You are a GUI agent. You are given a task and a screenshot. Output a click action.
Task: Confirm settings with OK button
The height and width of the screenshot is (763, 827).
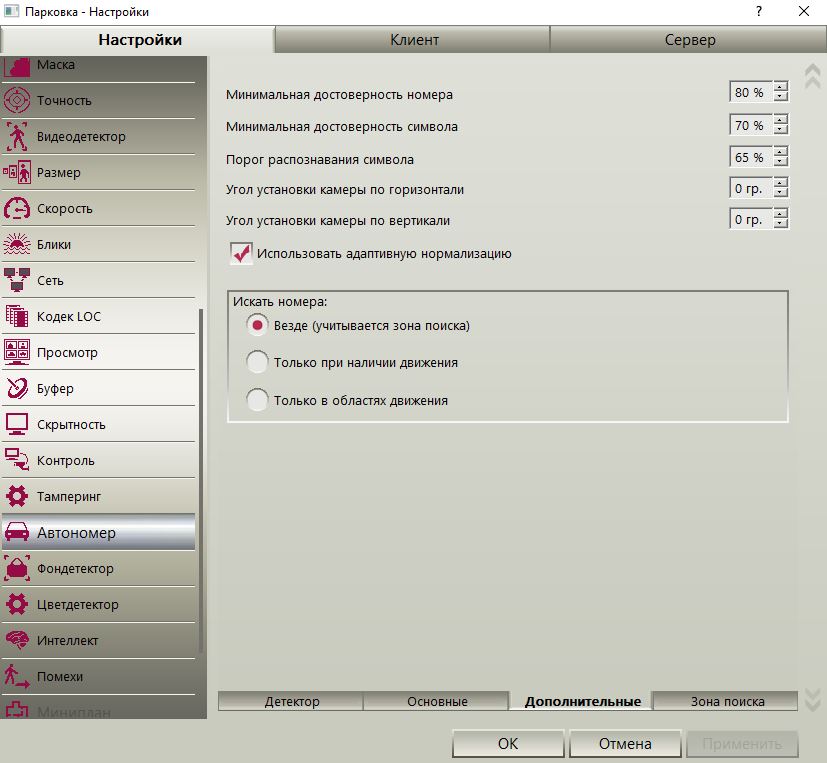pyautogui.click(x=508, y=743)
